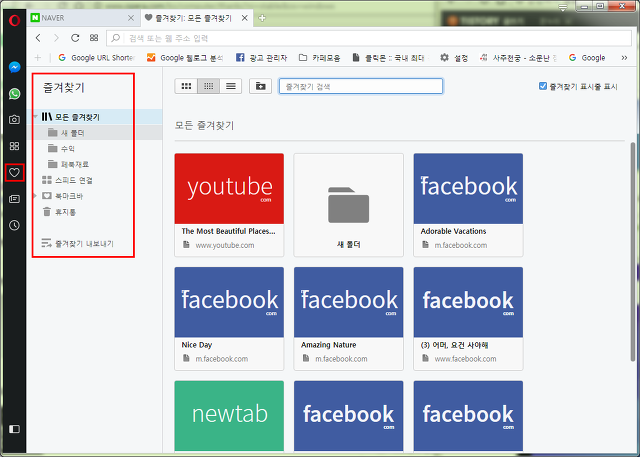Add page to bookmarks bar plus
640x457 pixels.
[38, 58]
